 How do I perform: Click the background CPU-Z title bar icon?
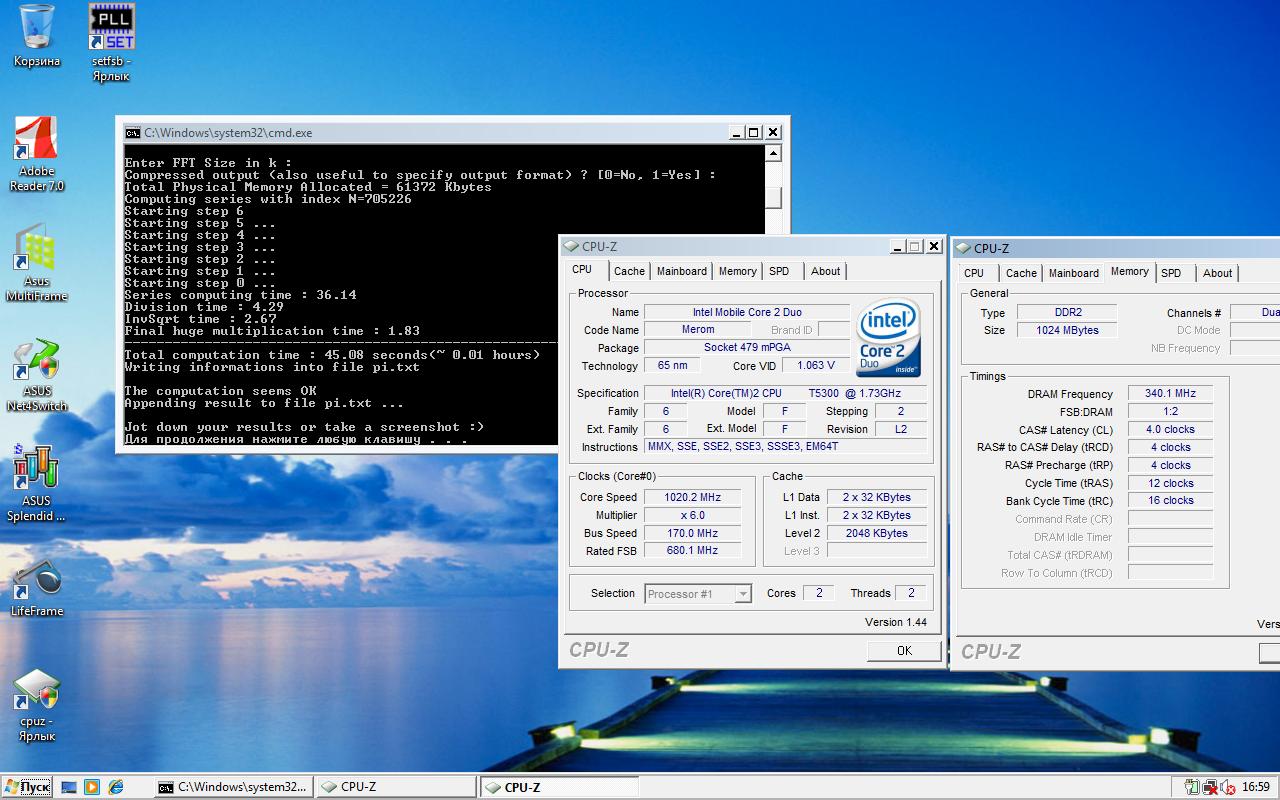(963, 248)
